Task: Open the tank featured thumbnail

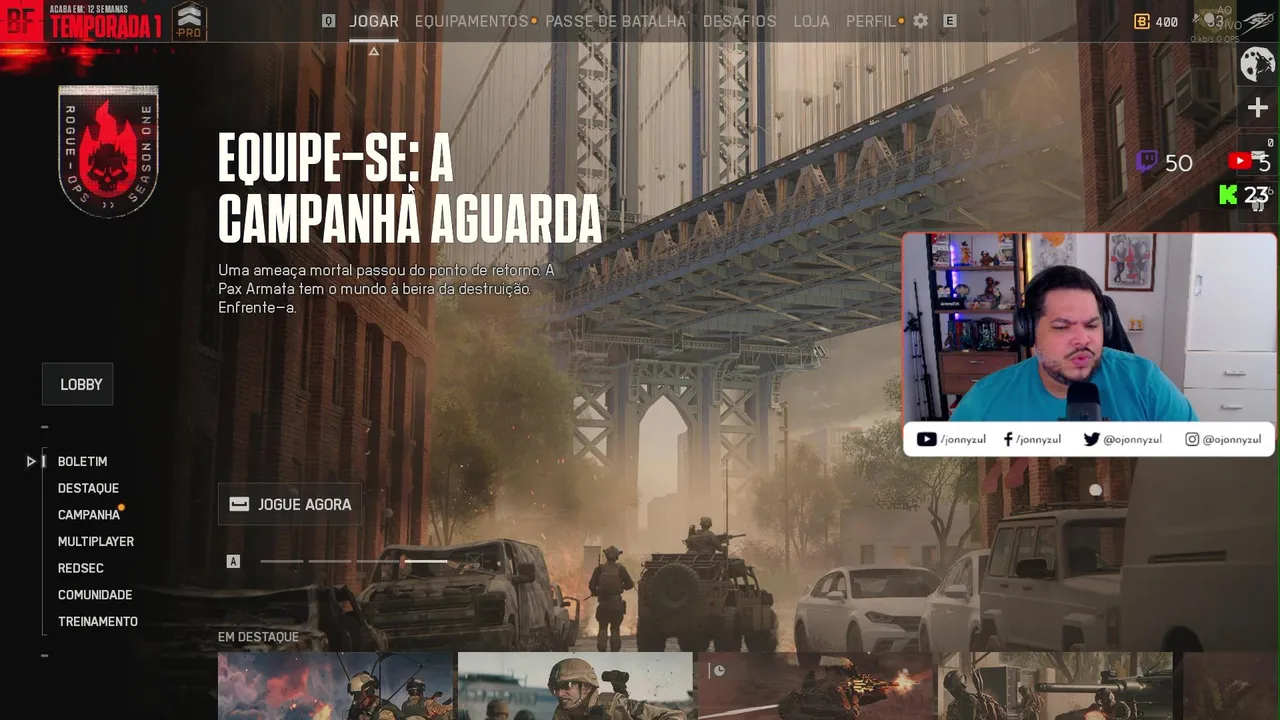Action: tap(1055, 686)
